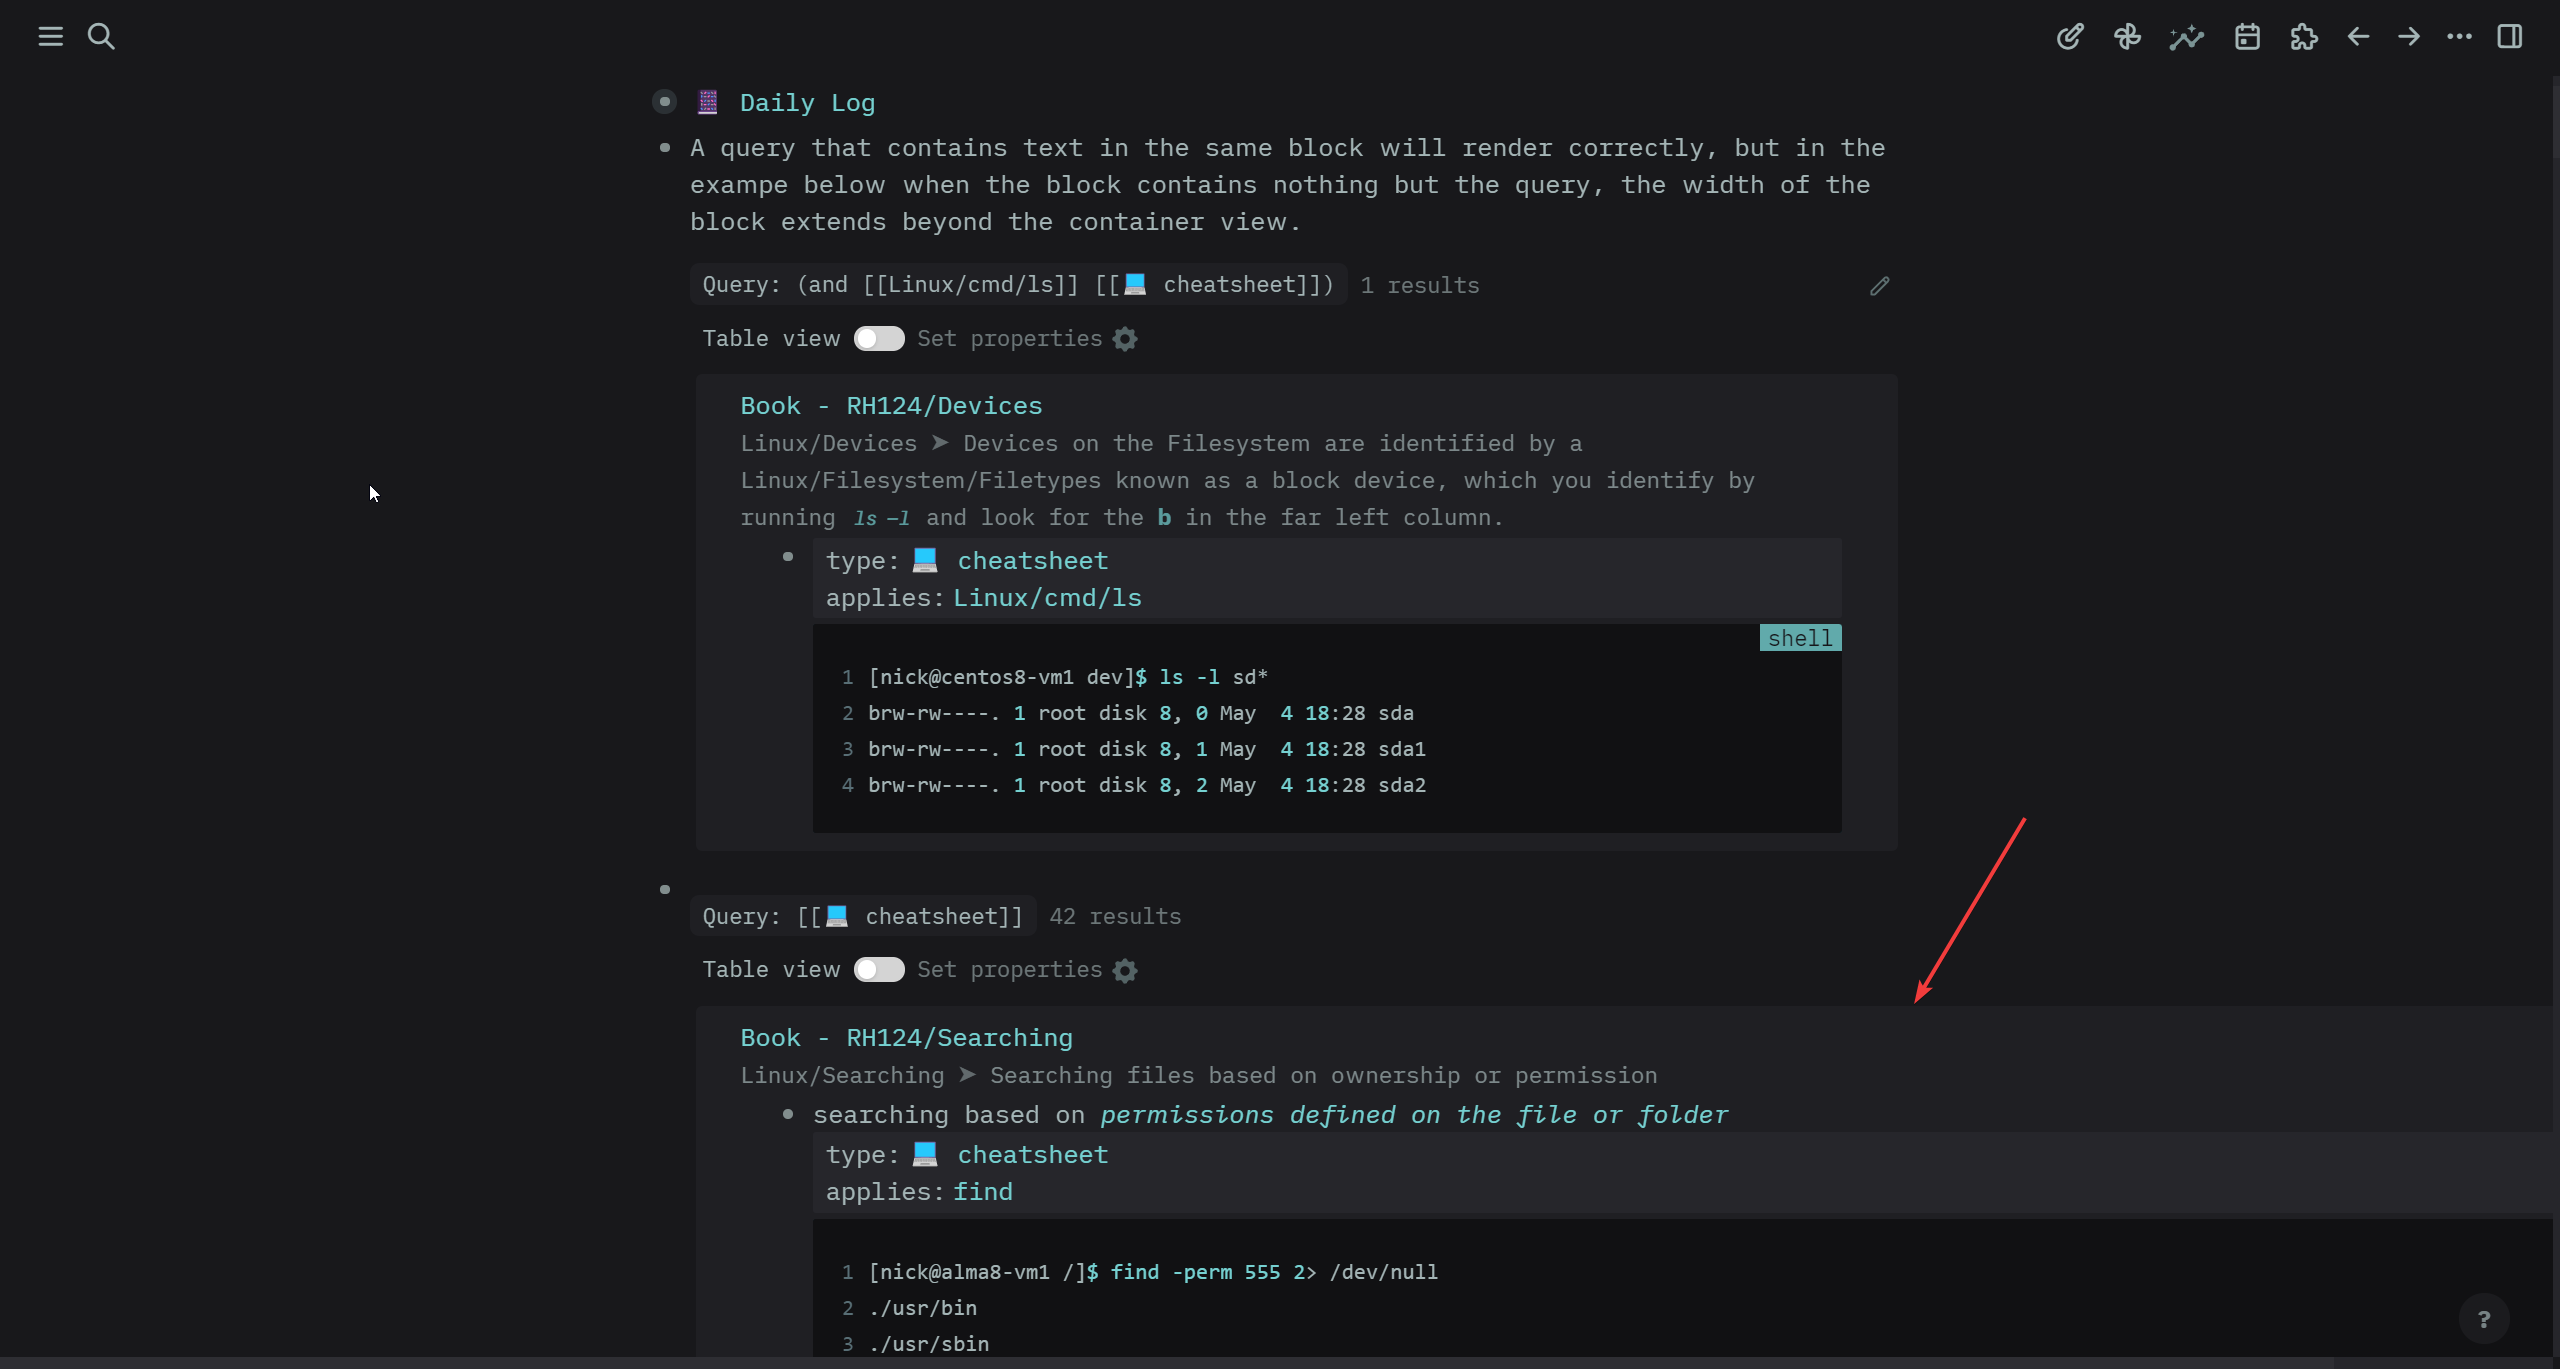Open the more options ellipsis menu
Screen dimensions: 2560x1369
[2459, 37]
